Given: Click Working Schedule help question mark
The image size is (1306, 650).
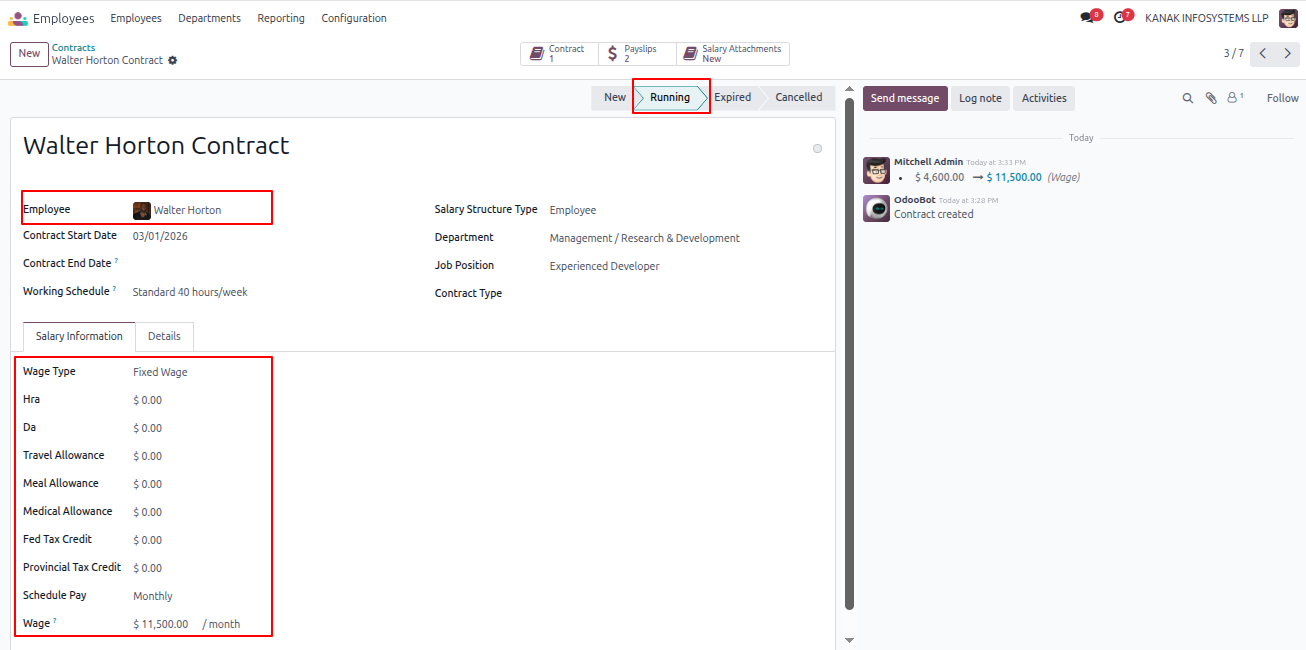Looking at the screenshot, I should 116,289.
